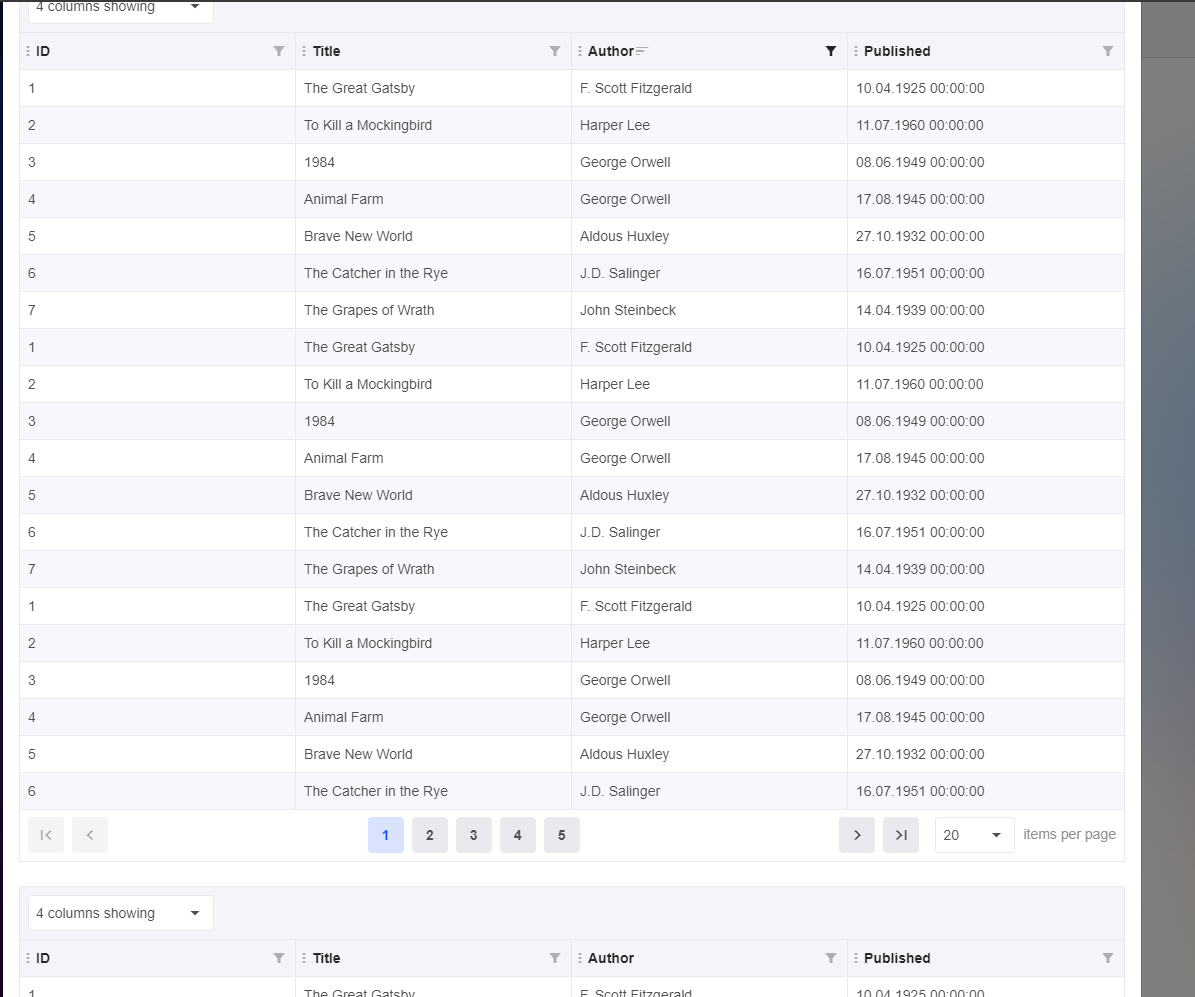Click drag handle of bottom grid Title column

click(x=304, y=958)
